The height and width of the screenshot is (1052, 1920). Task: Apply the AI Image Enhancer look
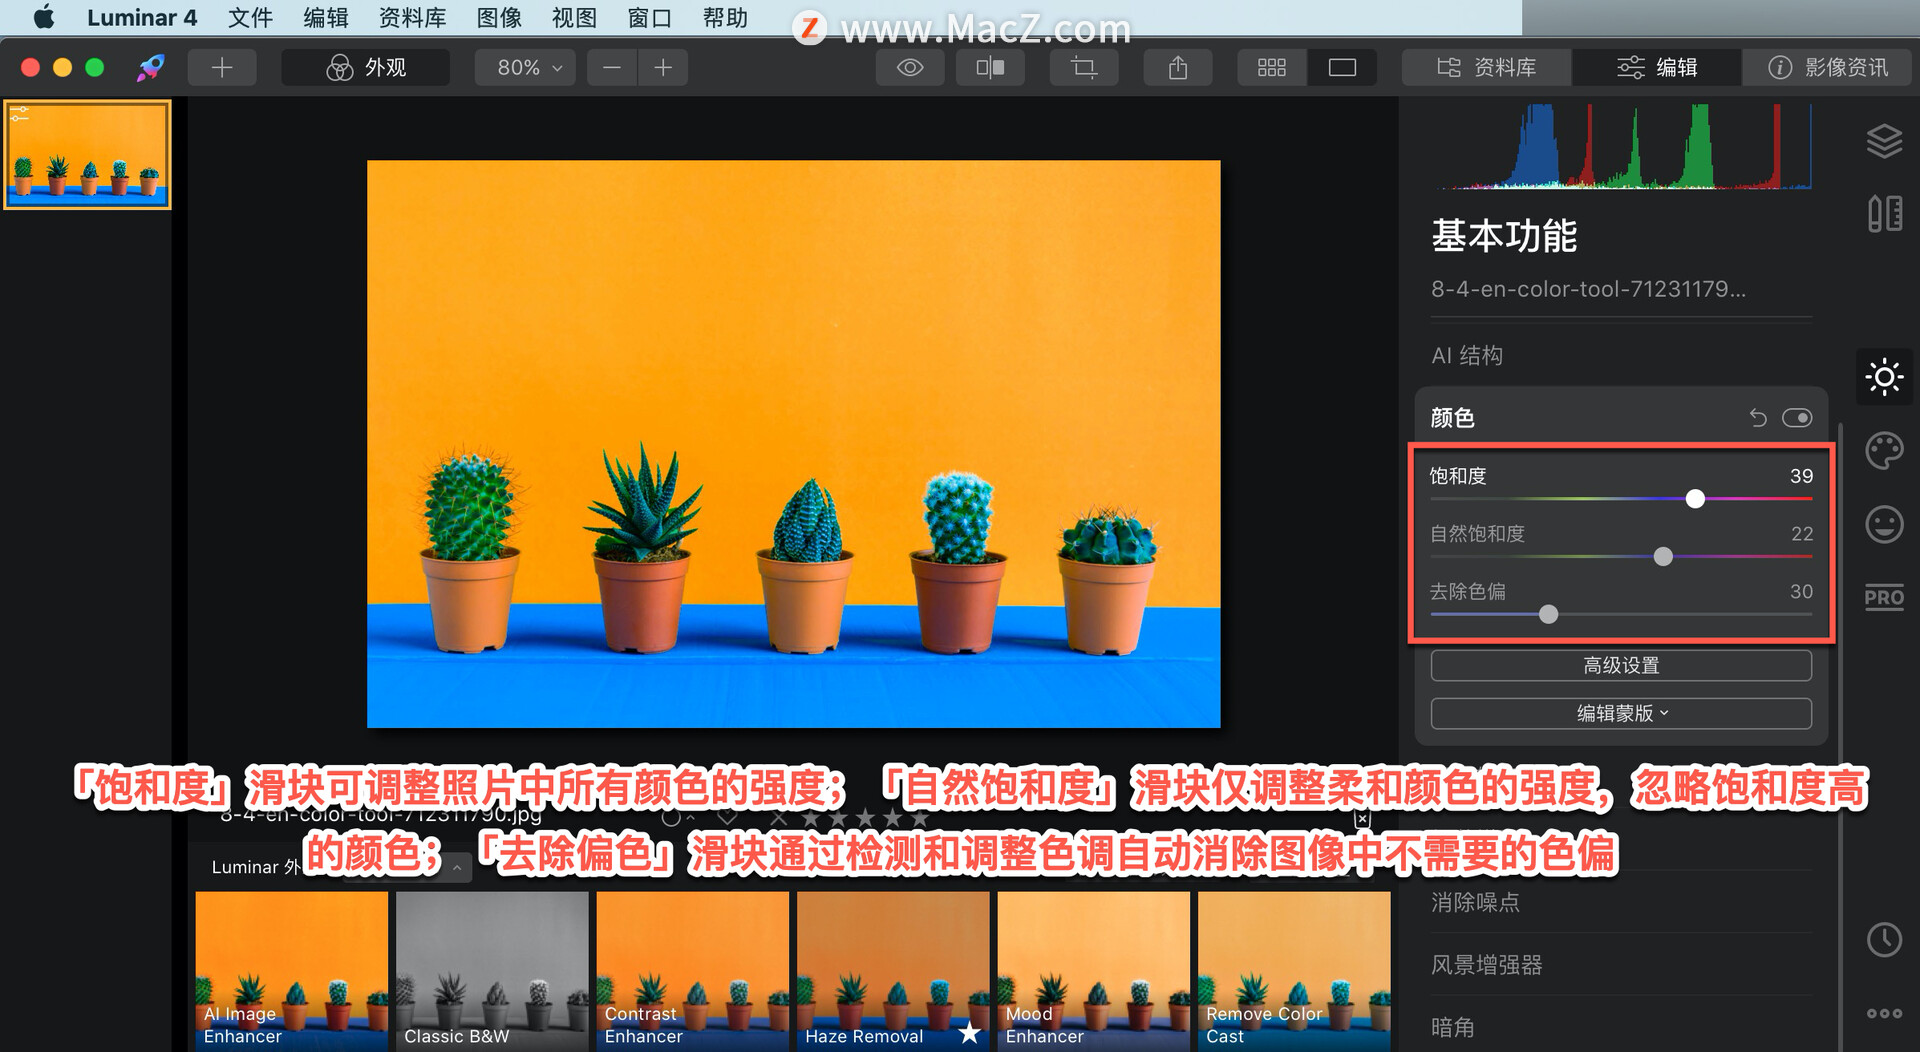(291, 970)
